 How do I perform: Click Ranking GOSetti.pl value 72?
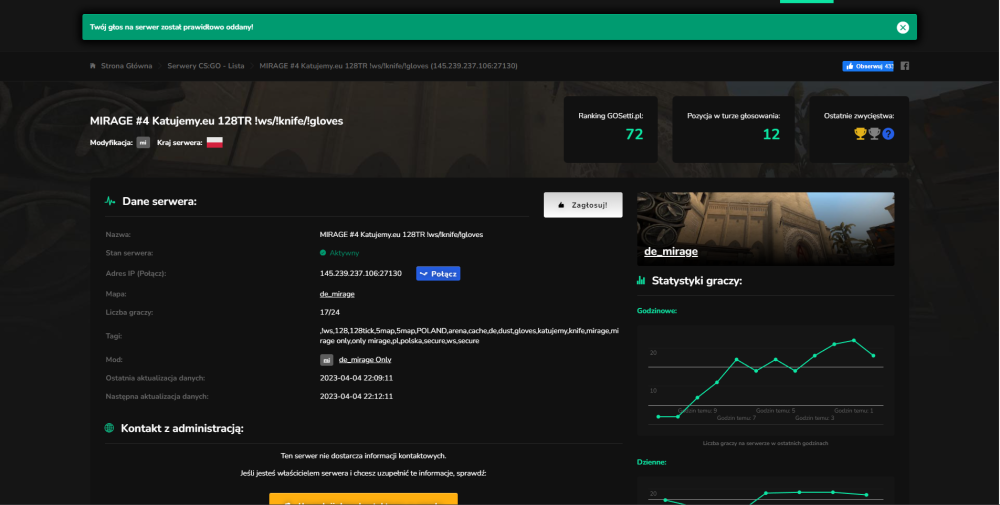(634, 134)
